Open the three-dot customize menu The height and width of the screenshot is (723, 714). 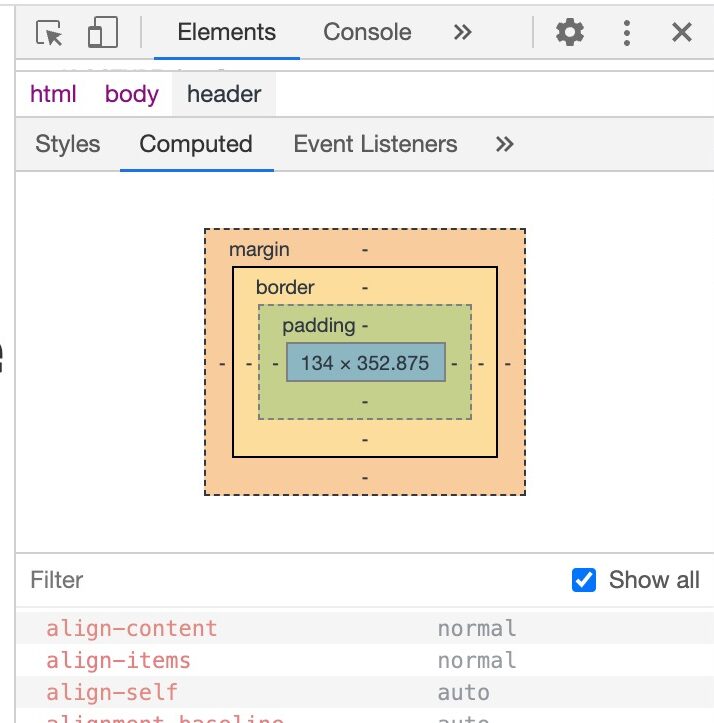click(x=627, y=33)
